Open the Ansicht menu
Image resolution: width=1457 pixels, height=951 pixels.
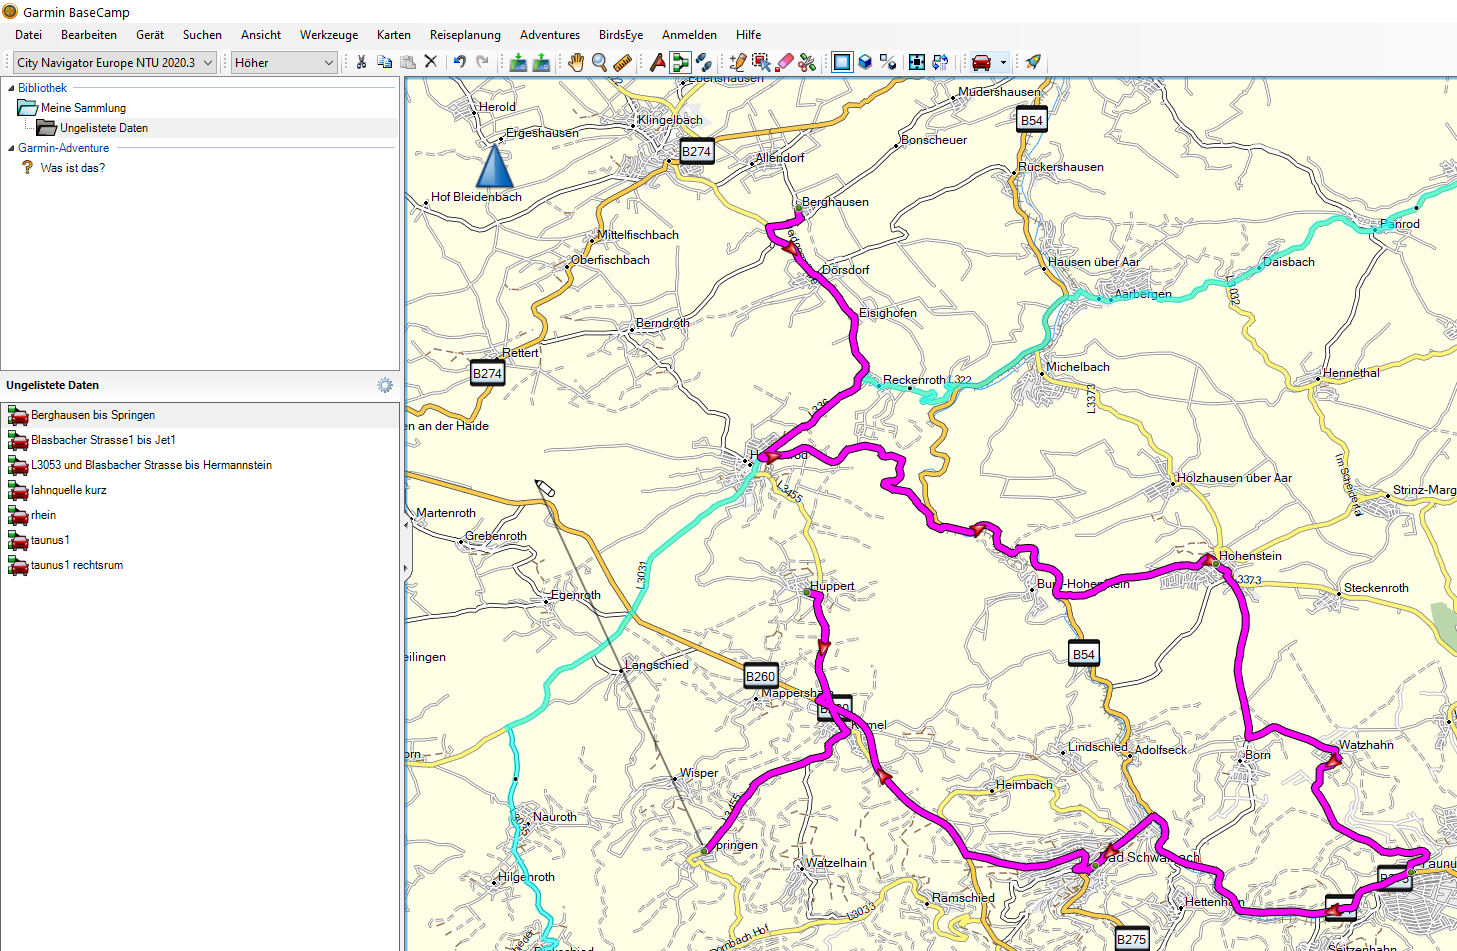coord(261,34)
